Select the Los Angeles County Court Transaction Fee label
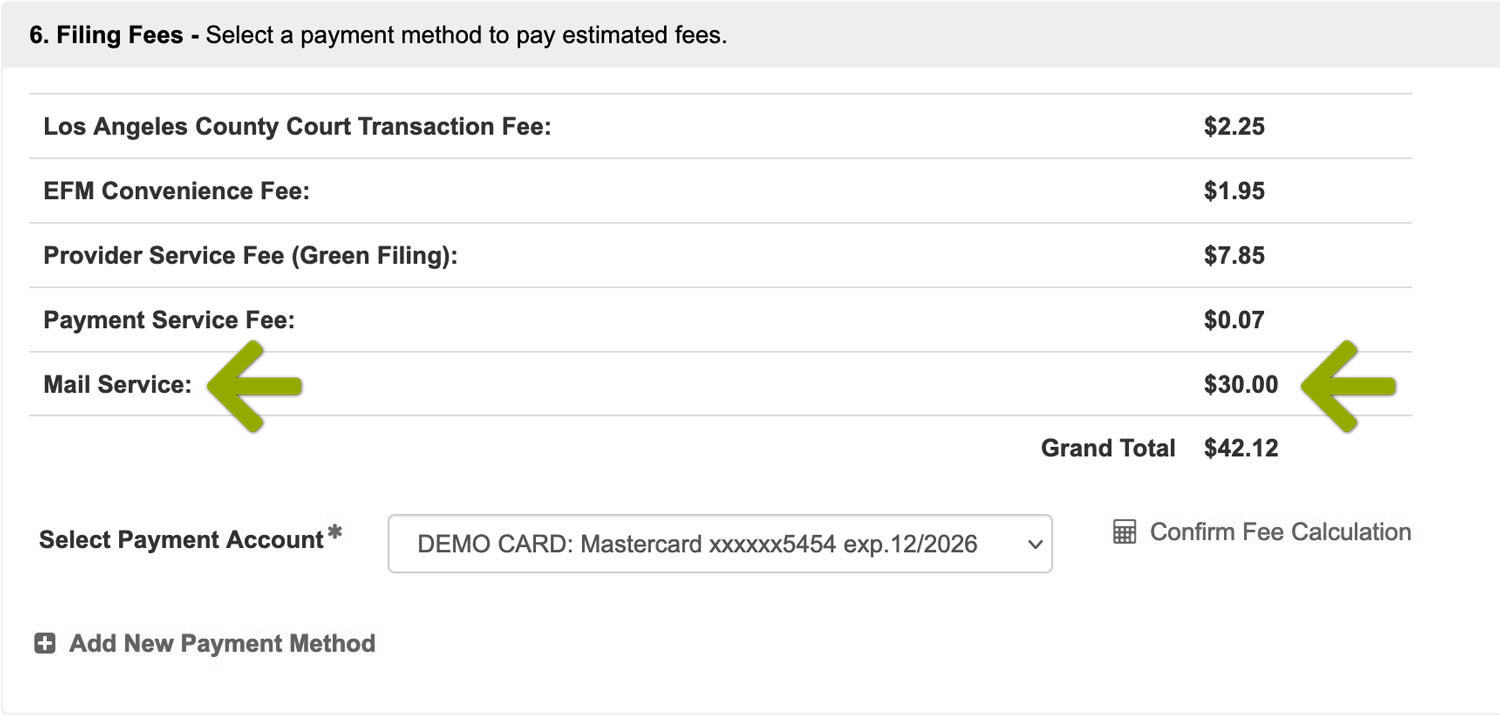The width and height of the screenshot is (1500, 715). (x=297, y=127)
